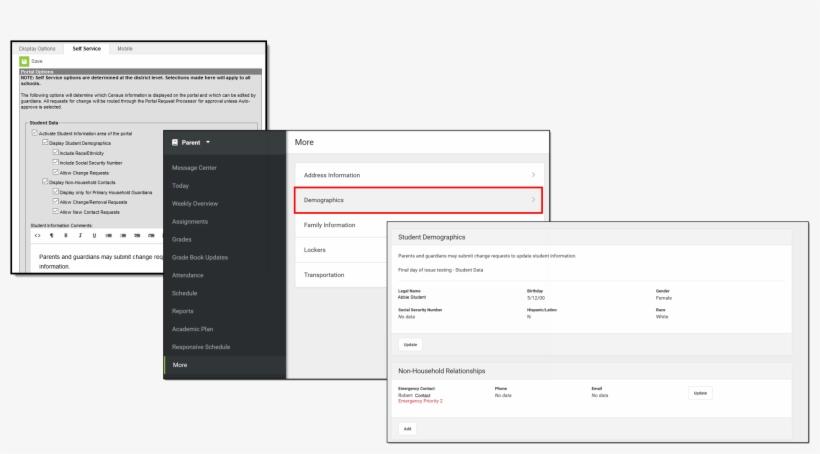Toggle Include Social Security Number checkbox
The width and height of the screenshot is (820, 454).
pos(55,162)
